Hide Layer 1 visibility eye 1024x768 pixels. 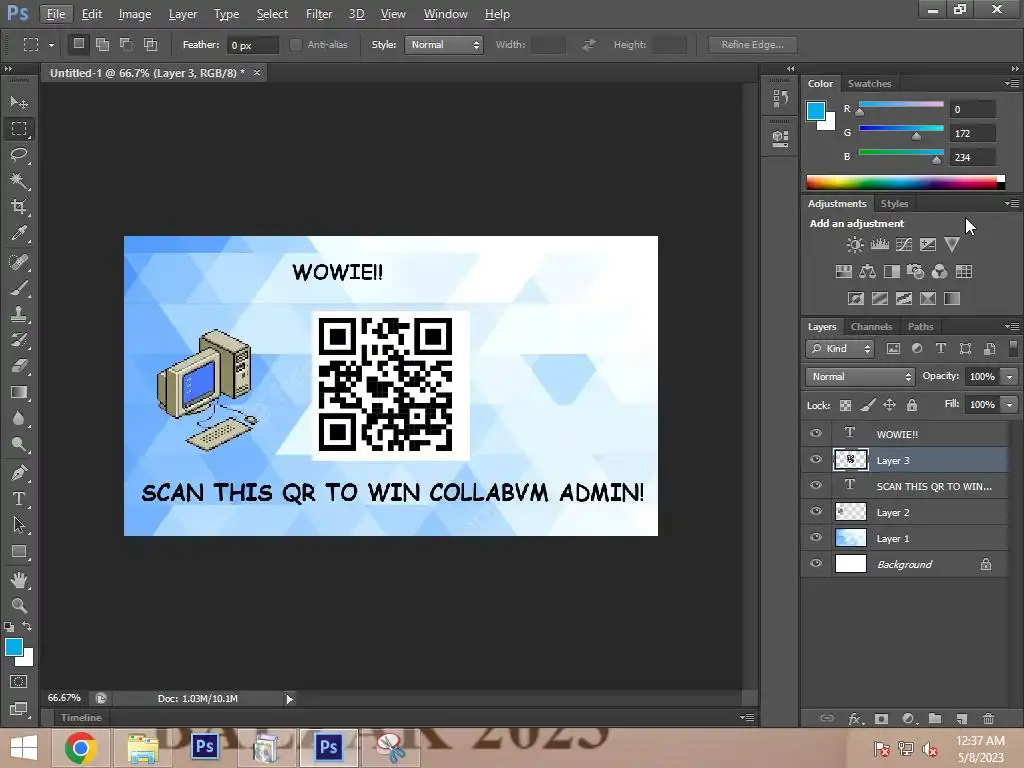pyautogui.click(x=816, y=538)
